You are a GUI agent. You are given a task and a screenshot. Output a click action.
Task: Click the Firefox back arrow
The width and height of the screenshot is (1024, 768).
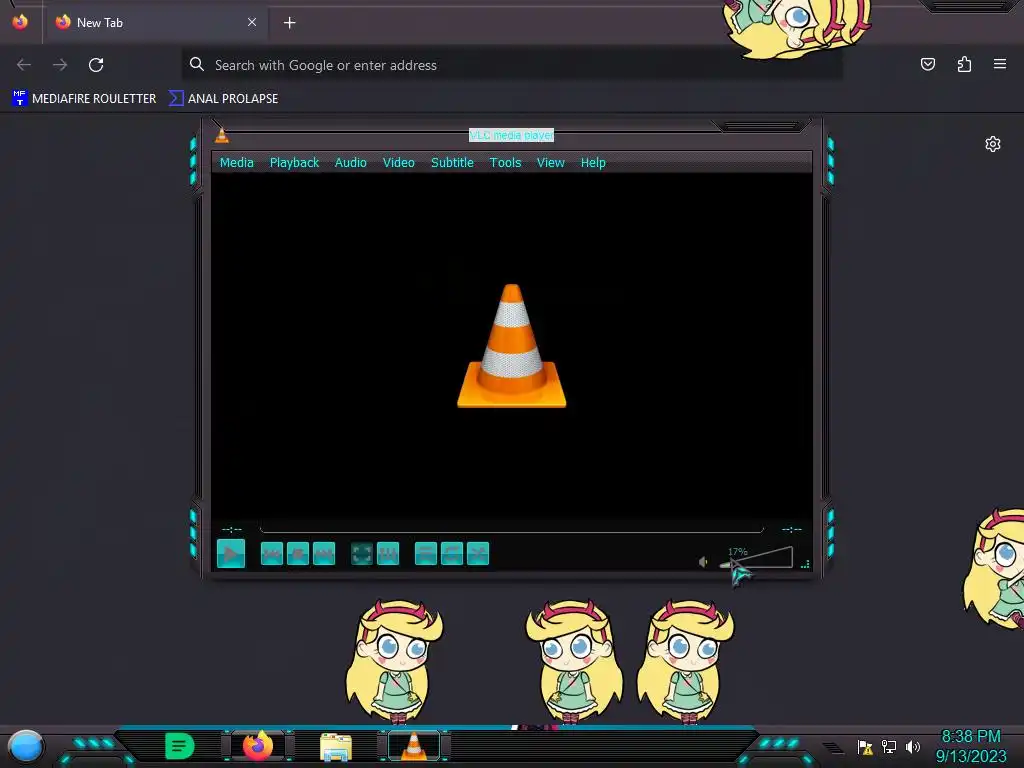pos(24,65)
